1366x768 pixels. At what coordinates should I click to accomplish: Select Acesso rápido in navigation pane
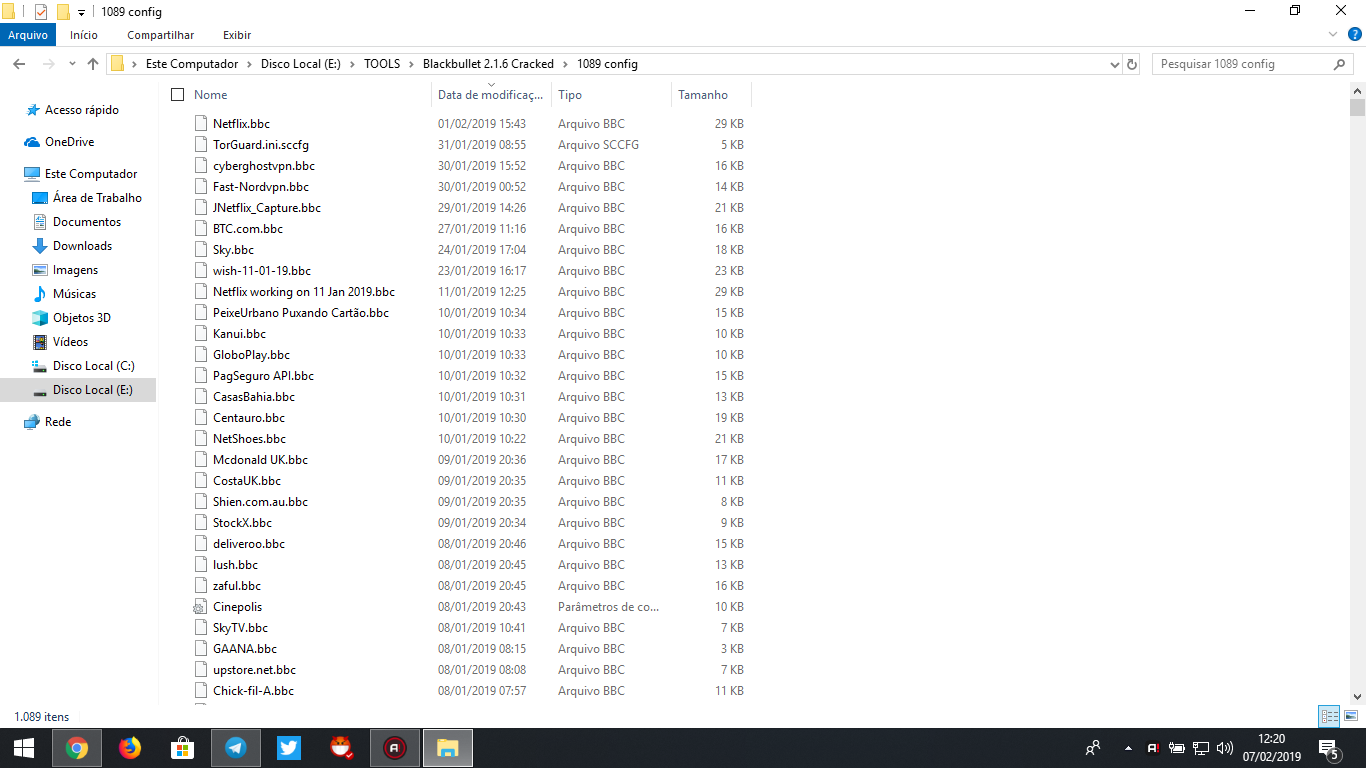(x=82, y=110)
